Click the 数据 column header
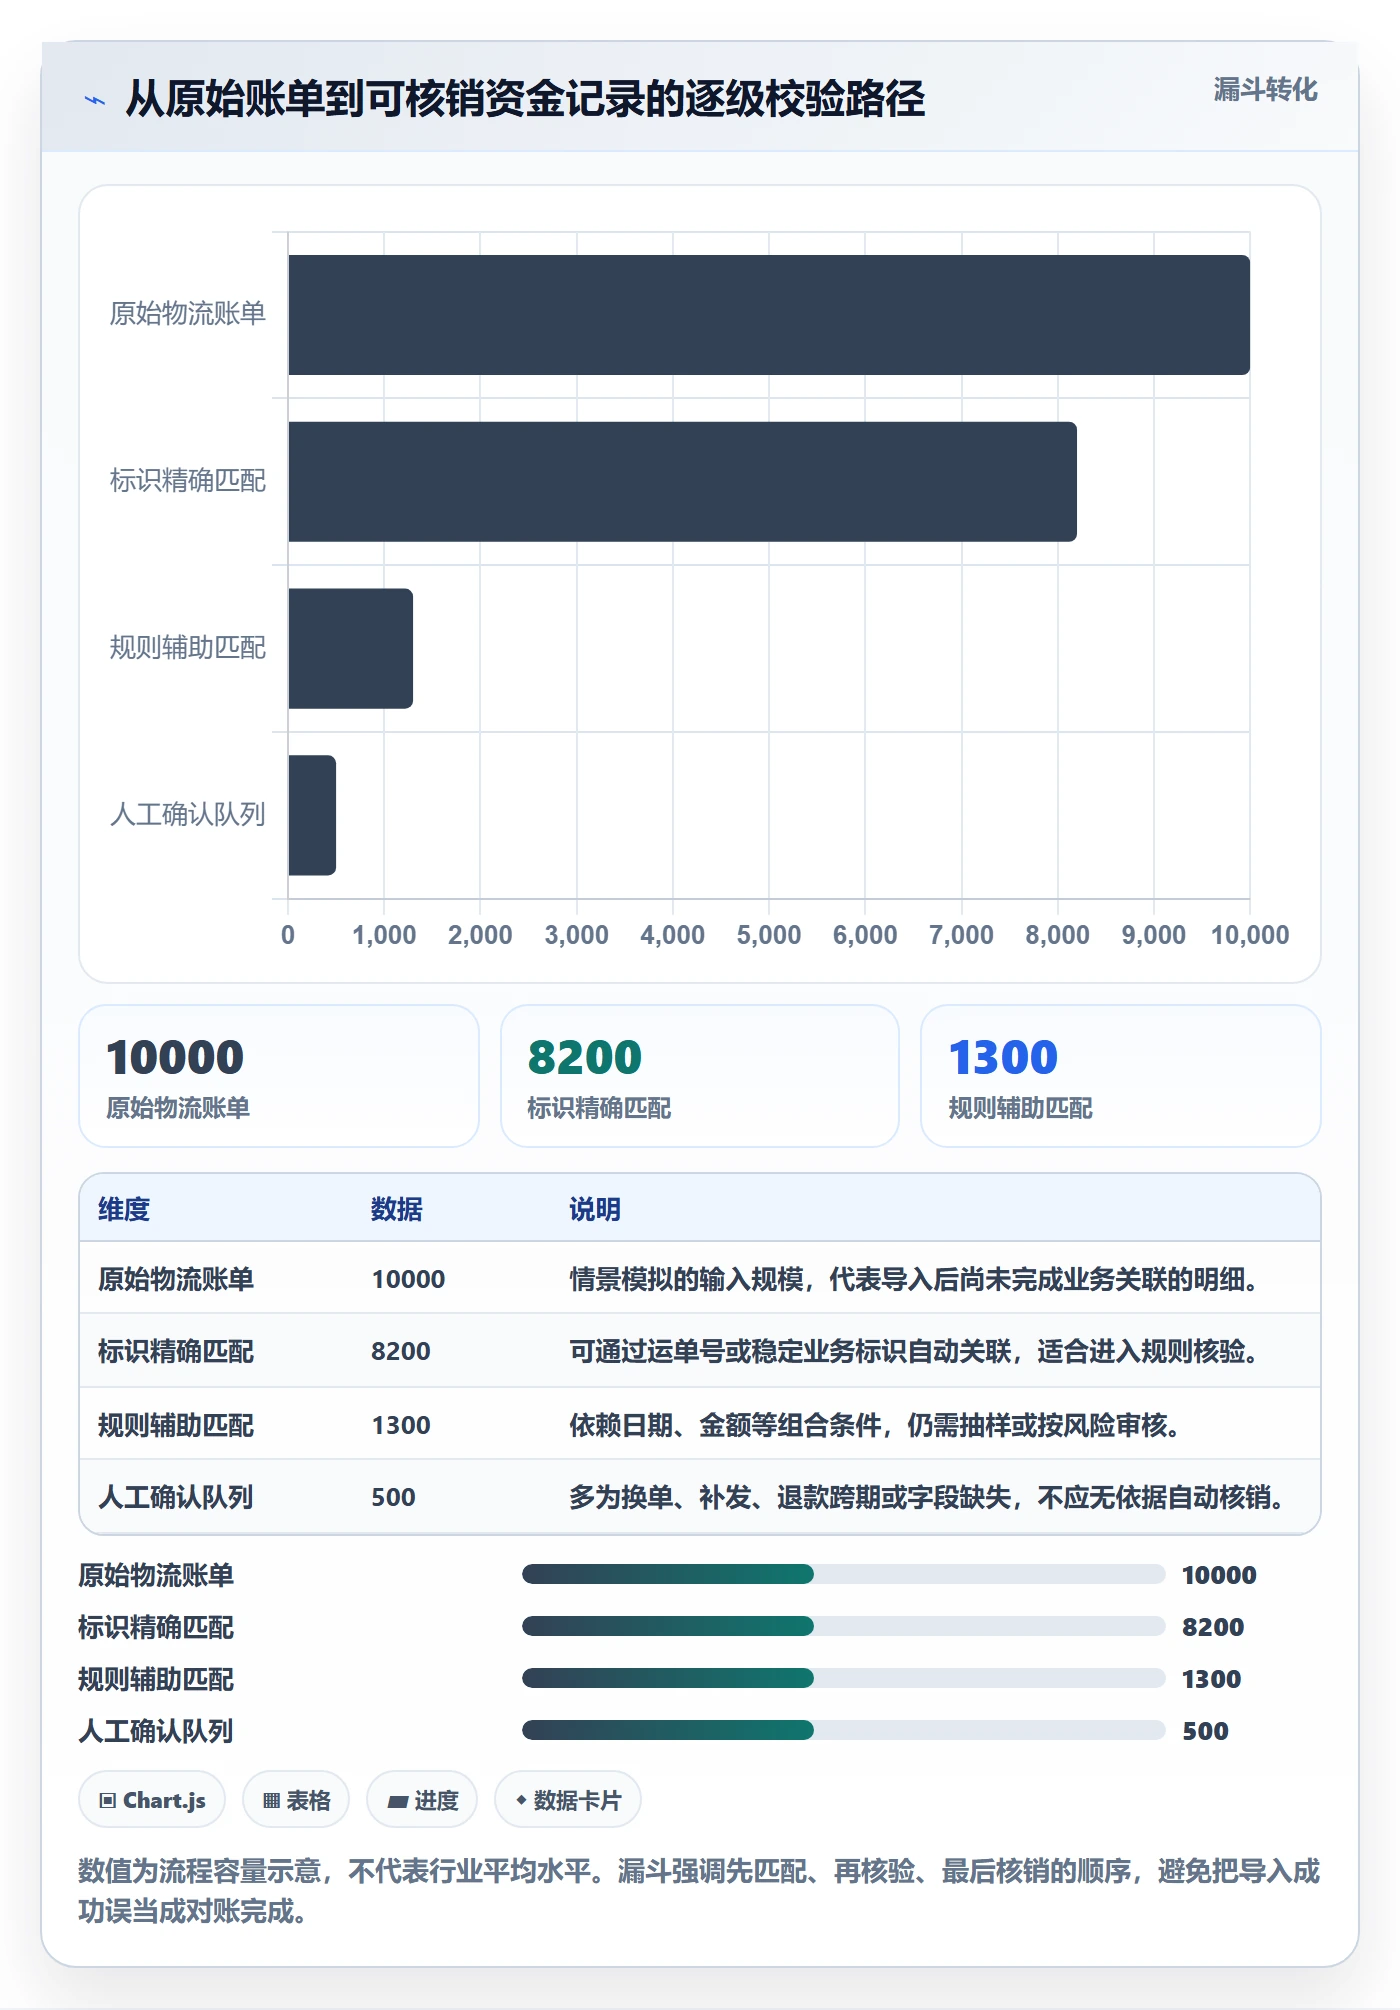The image size is (1400, 2010). [397, 1209]
